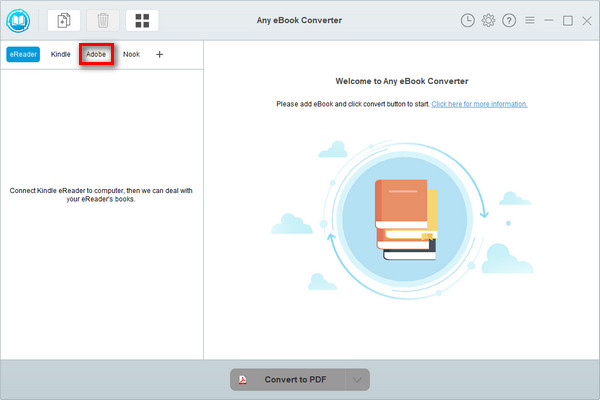
Task: Switch to the Nook tab
Action: point(131,54)
